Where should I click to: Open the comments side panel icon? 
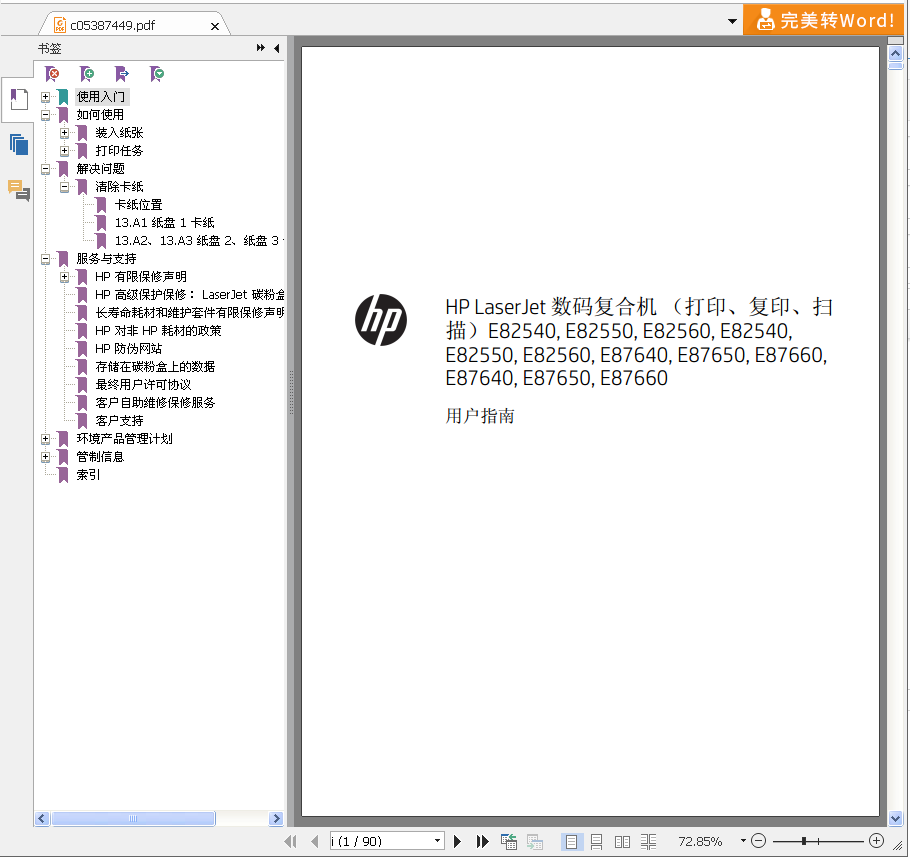click(19, 190)
